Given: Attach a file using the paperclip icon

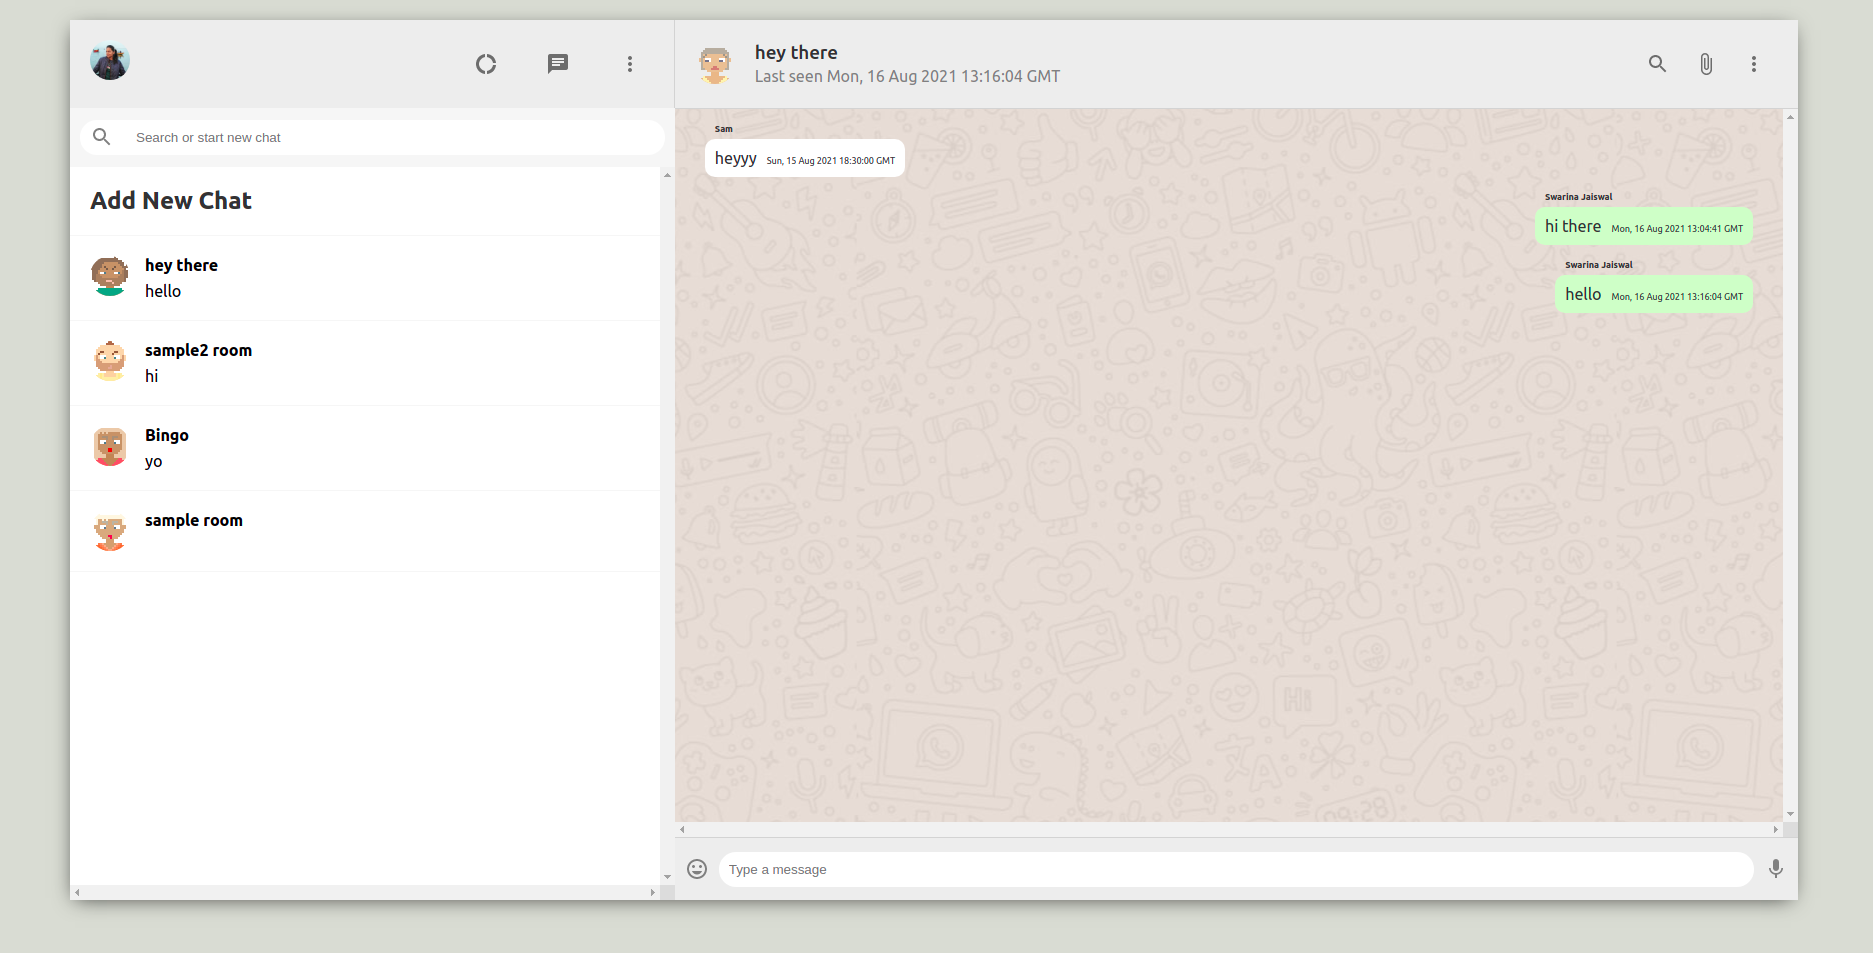Looking at the screenshot, I should (x=1705, y=63).
